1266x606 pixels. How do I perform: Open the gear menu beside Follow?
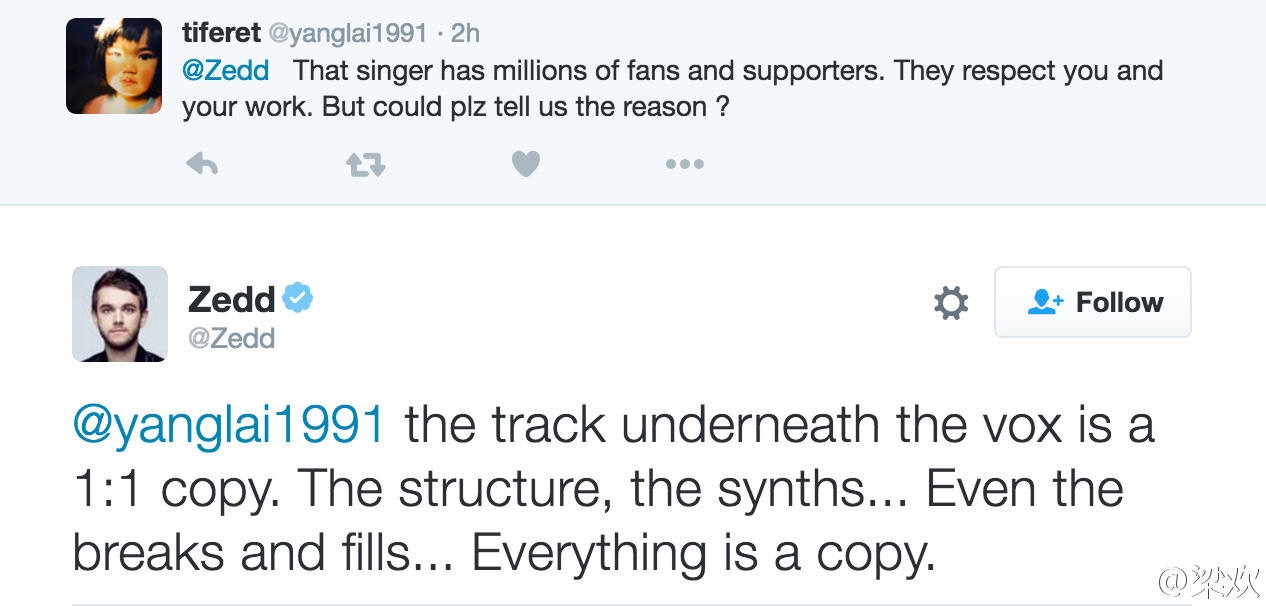point(950,302)
